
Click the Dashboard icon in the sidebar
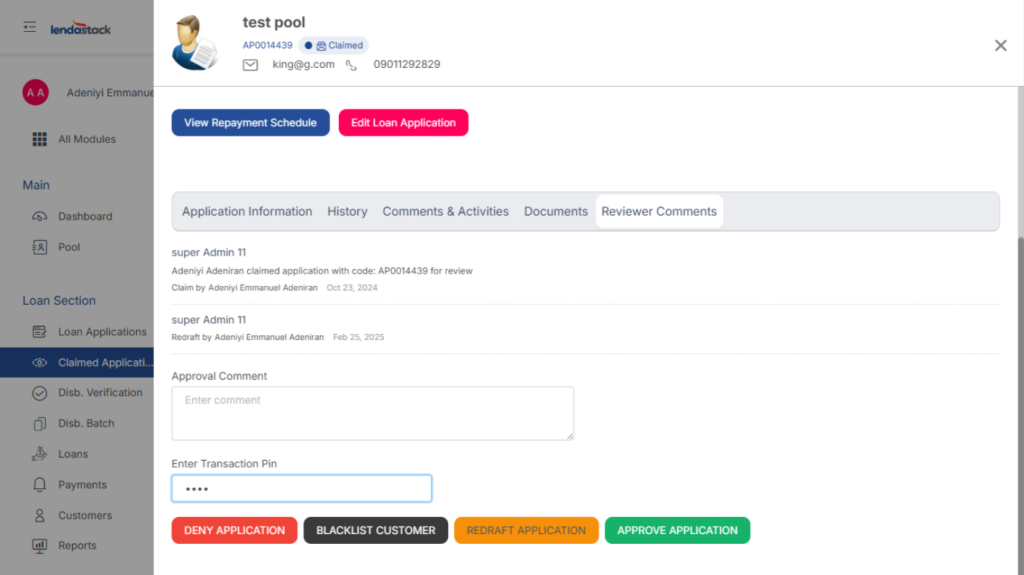[40, 216]
